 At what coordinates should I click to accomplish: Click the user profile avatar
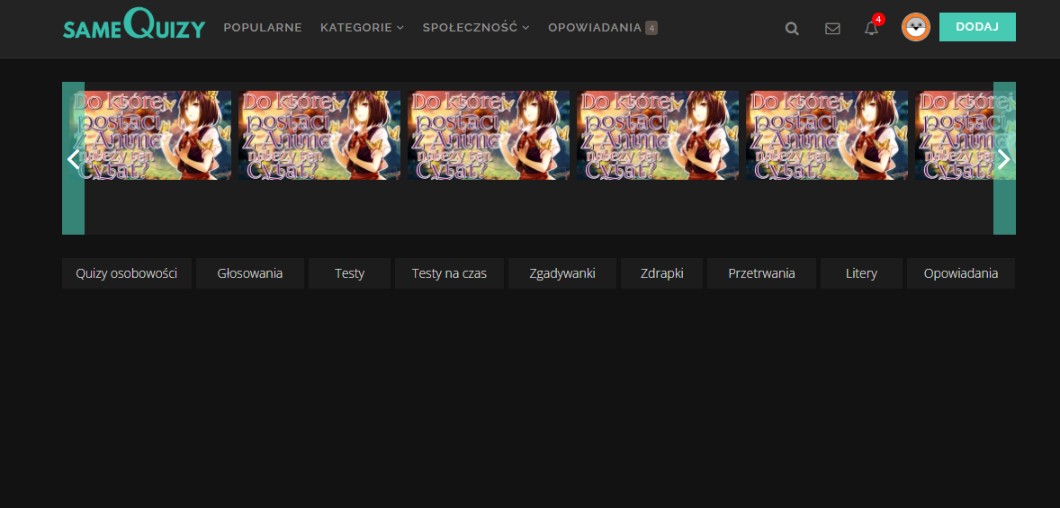(915, 27)
